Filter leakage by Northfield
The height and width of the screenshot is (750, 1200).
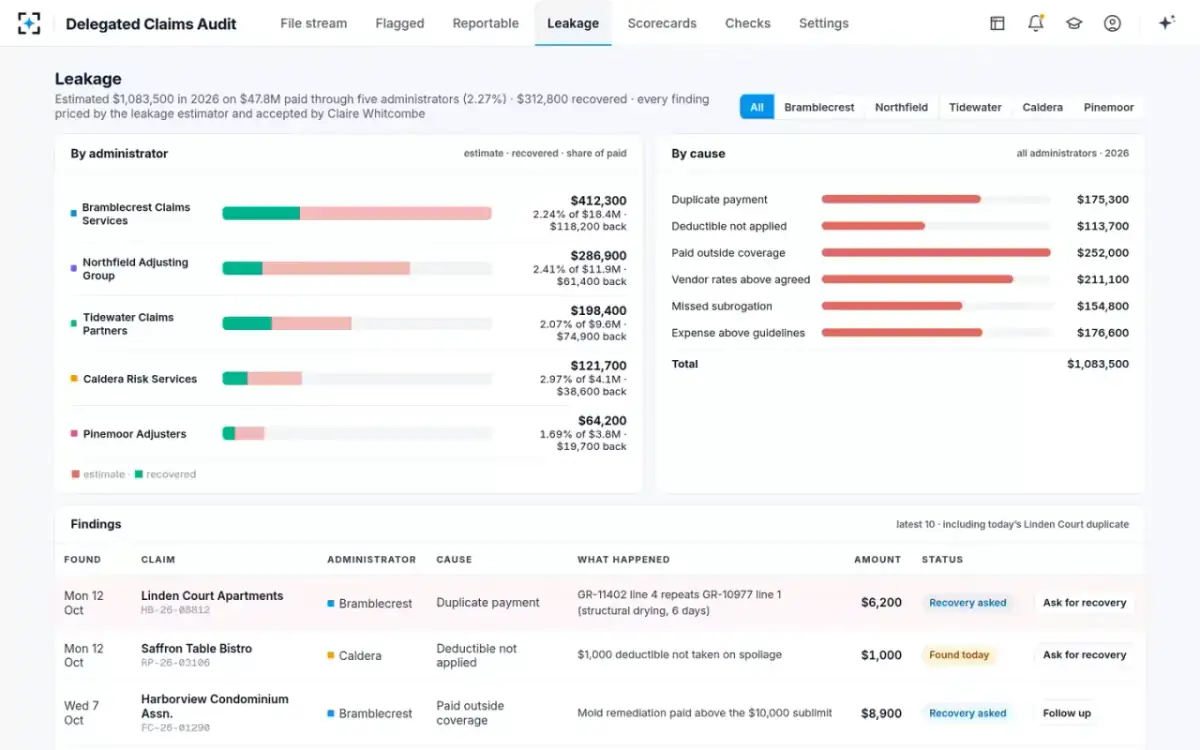click(901, 107)
